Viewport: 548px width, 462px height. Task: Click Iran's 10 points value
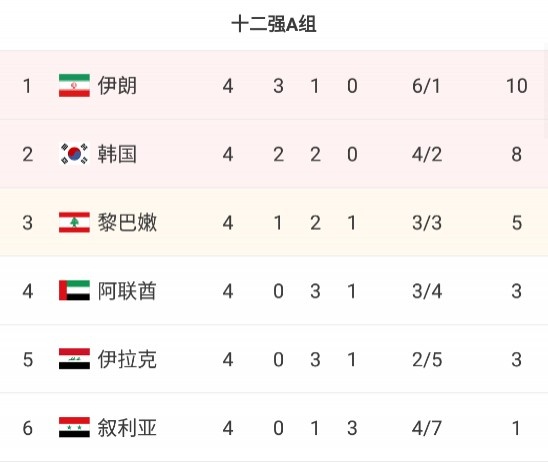[517, 86]
